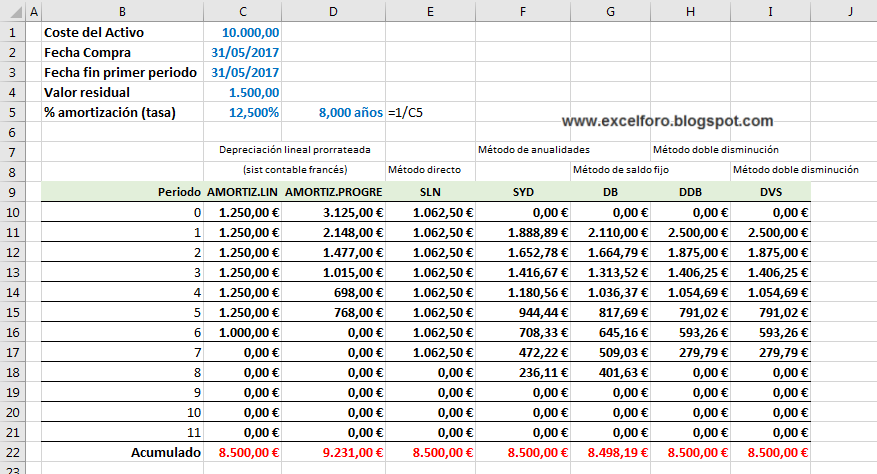Select the 236,11 € cell
The width and height of the screenshot is (877, 474).
(x=523, y=373)
